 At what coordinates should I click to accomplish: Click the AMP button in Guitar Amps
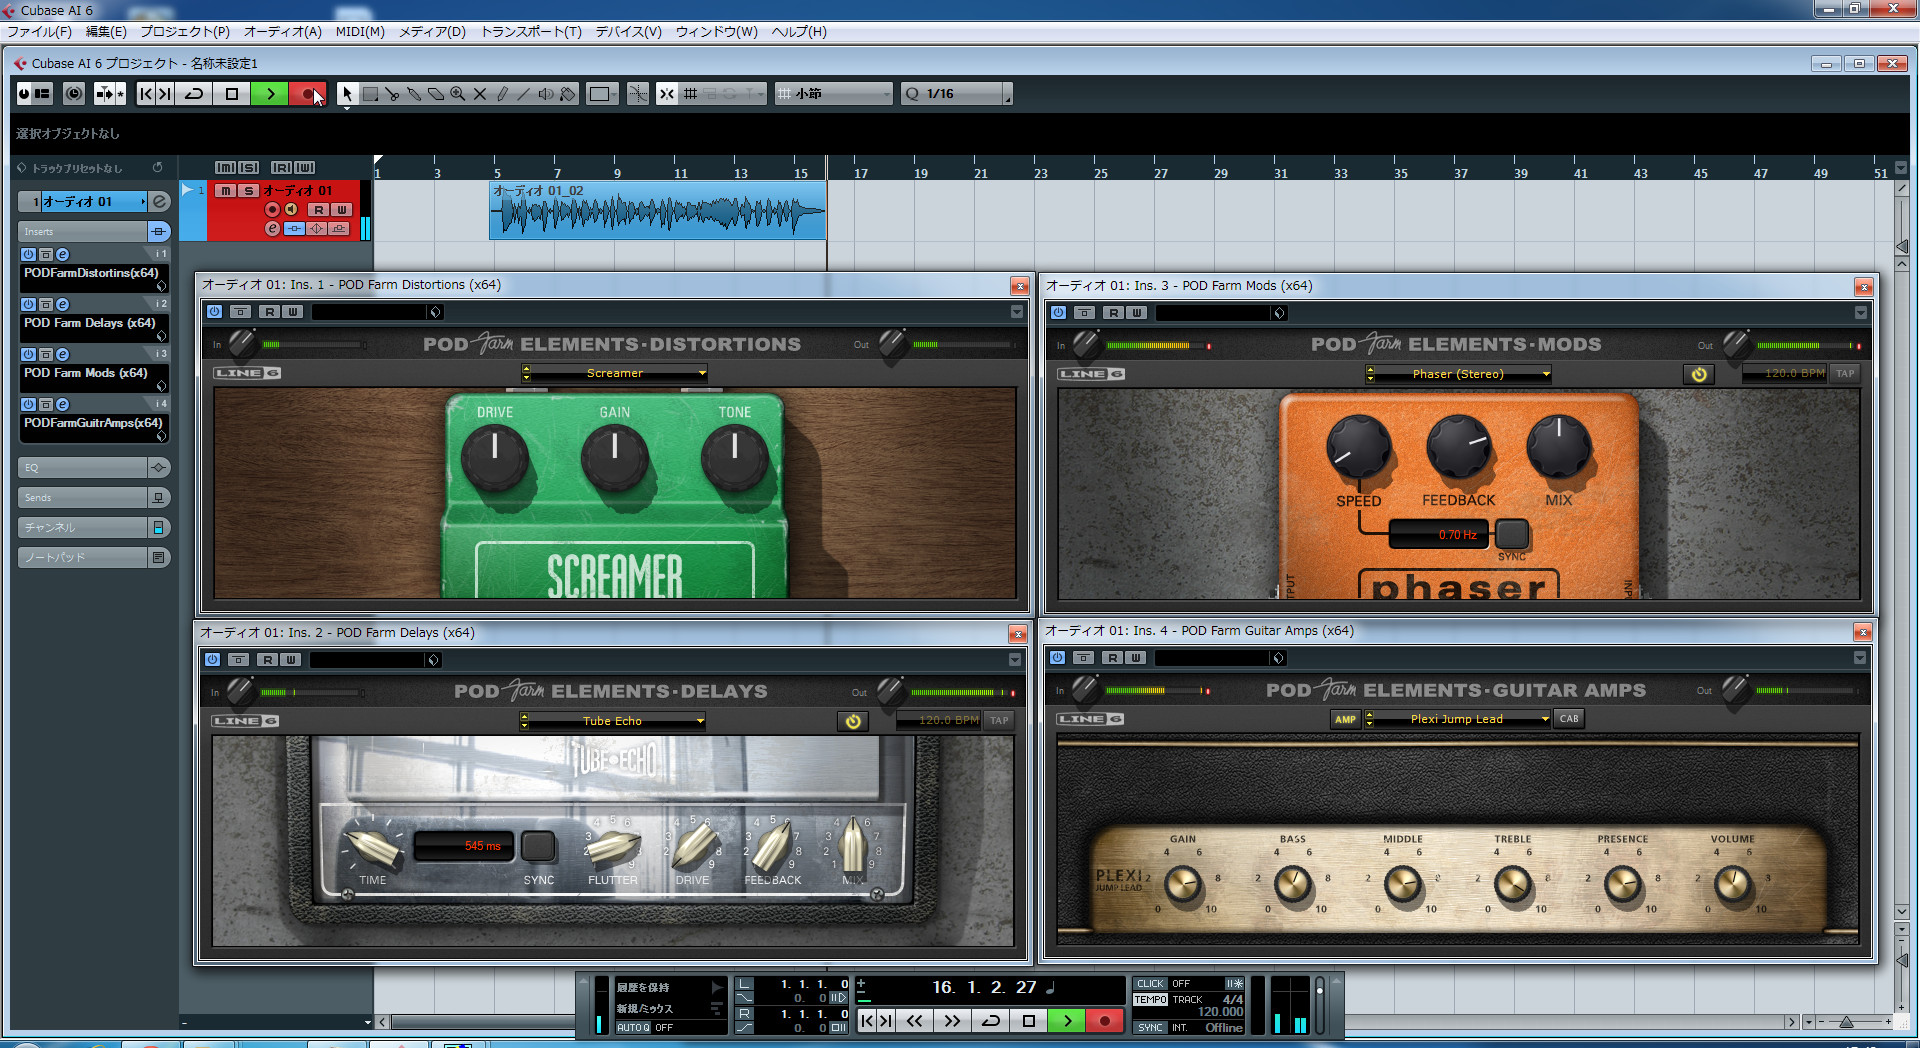pos(1345,719)
